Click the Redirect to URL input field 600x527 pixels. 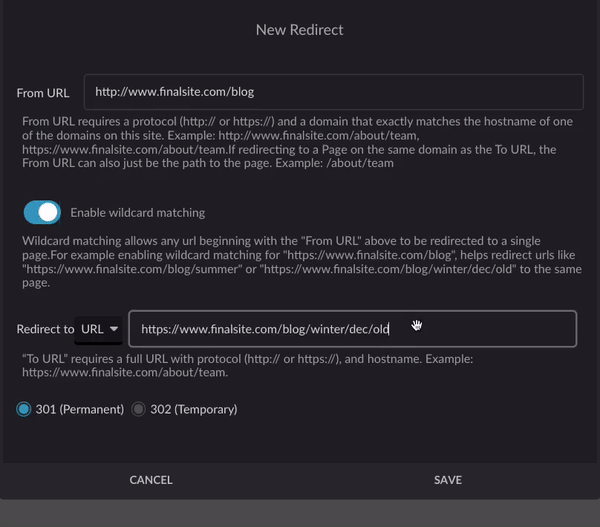352,329
